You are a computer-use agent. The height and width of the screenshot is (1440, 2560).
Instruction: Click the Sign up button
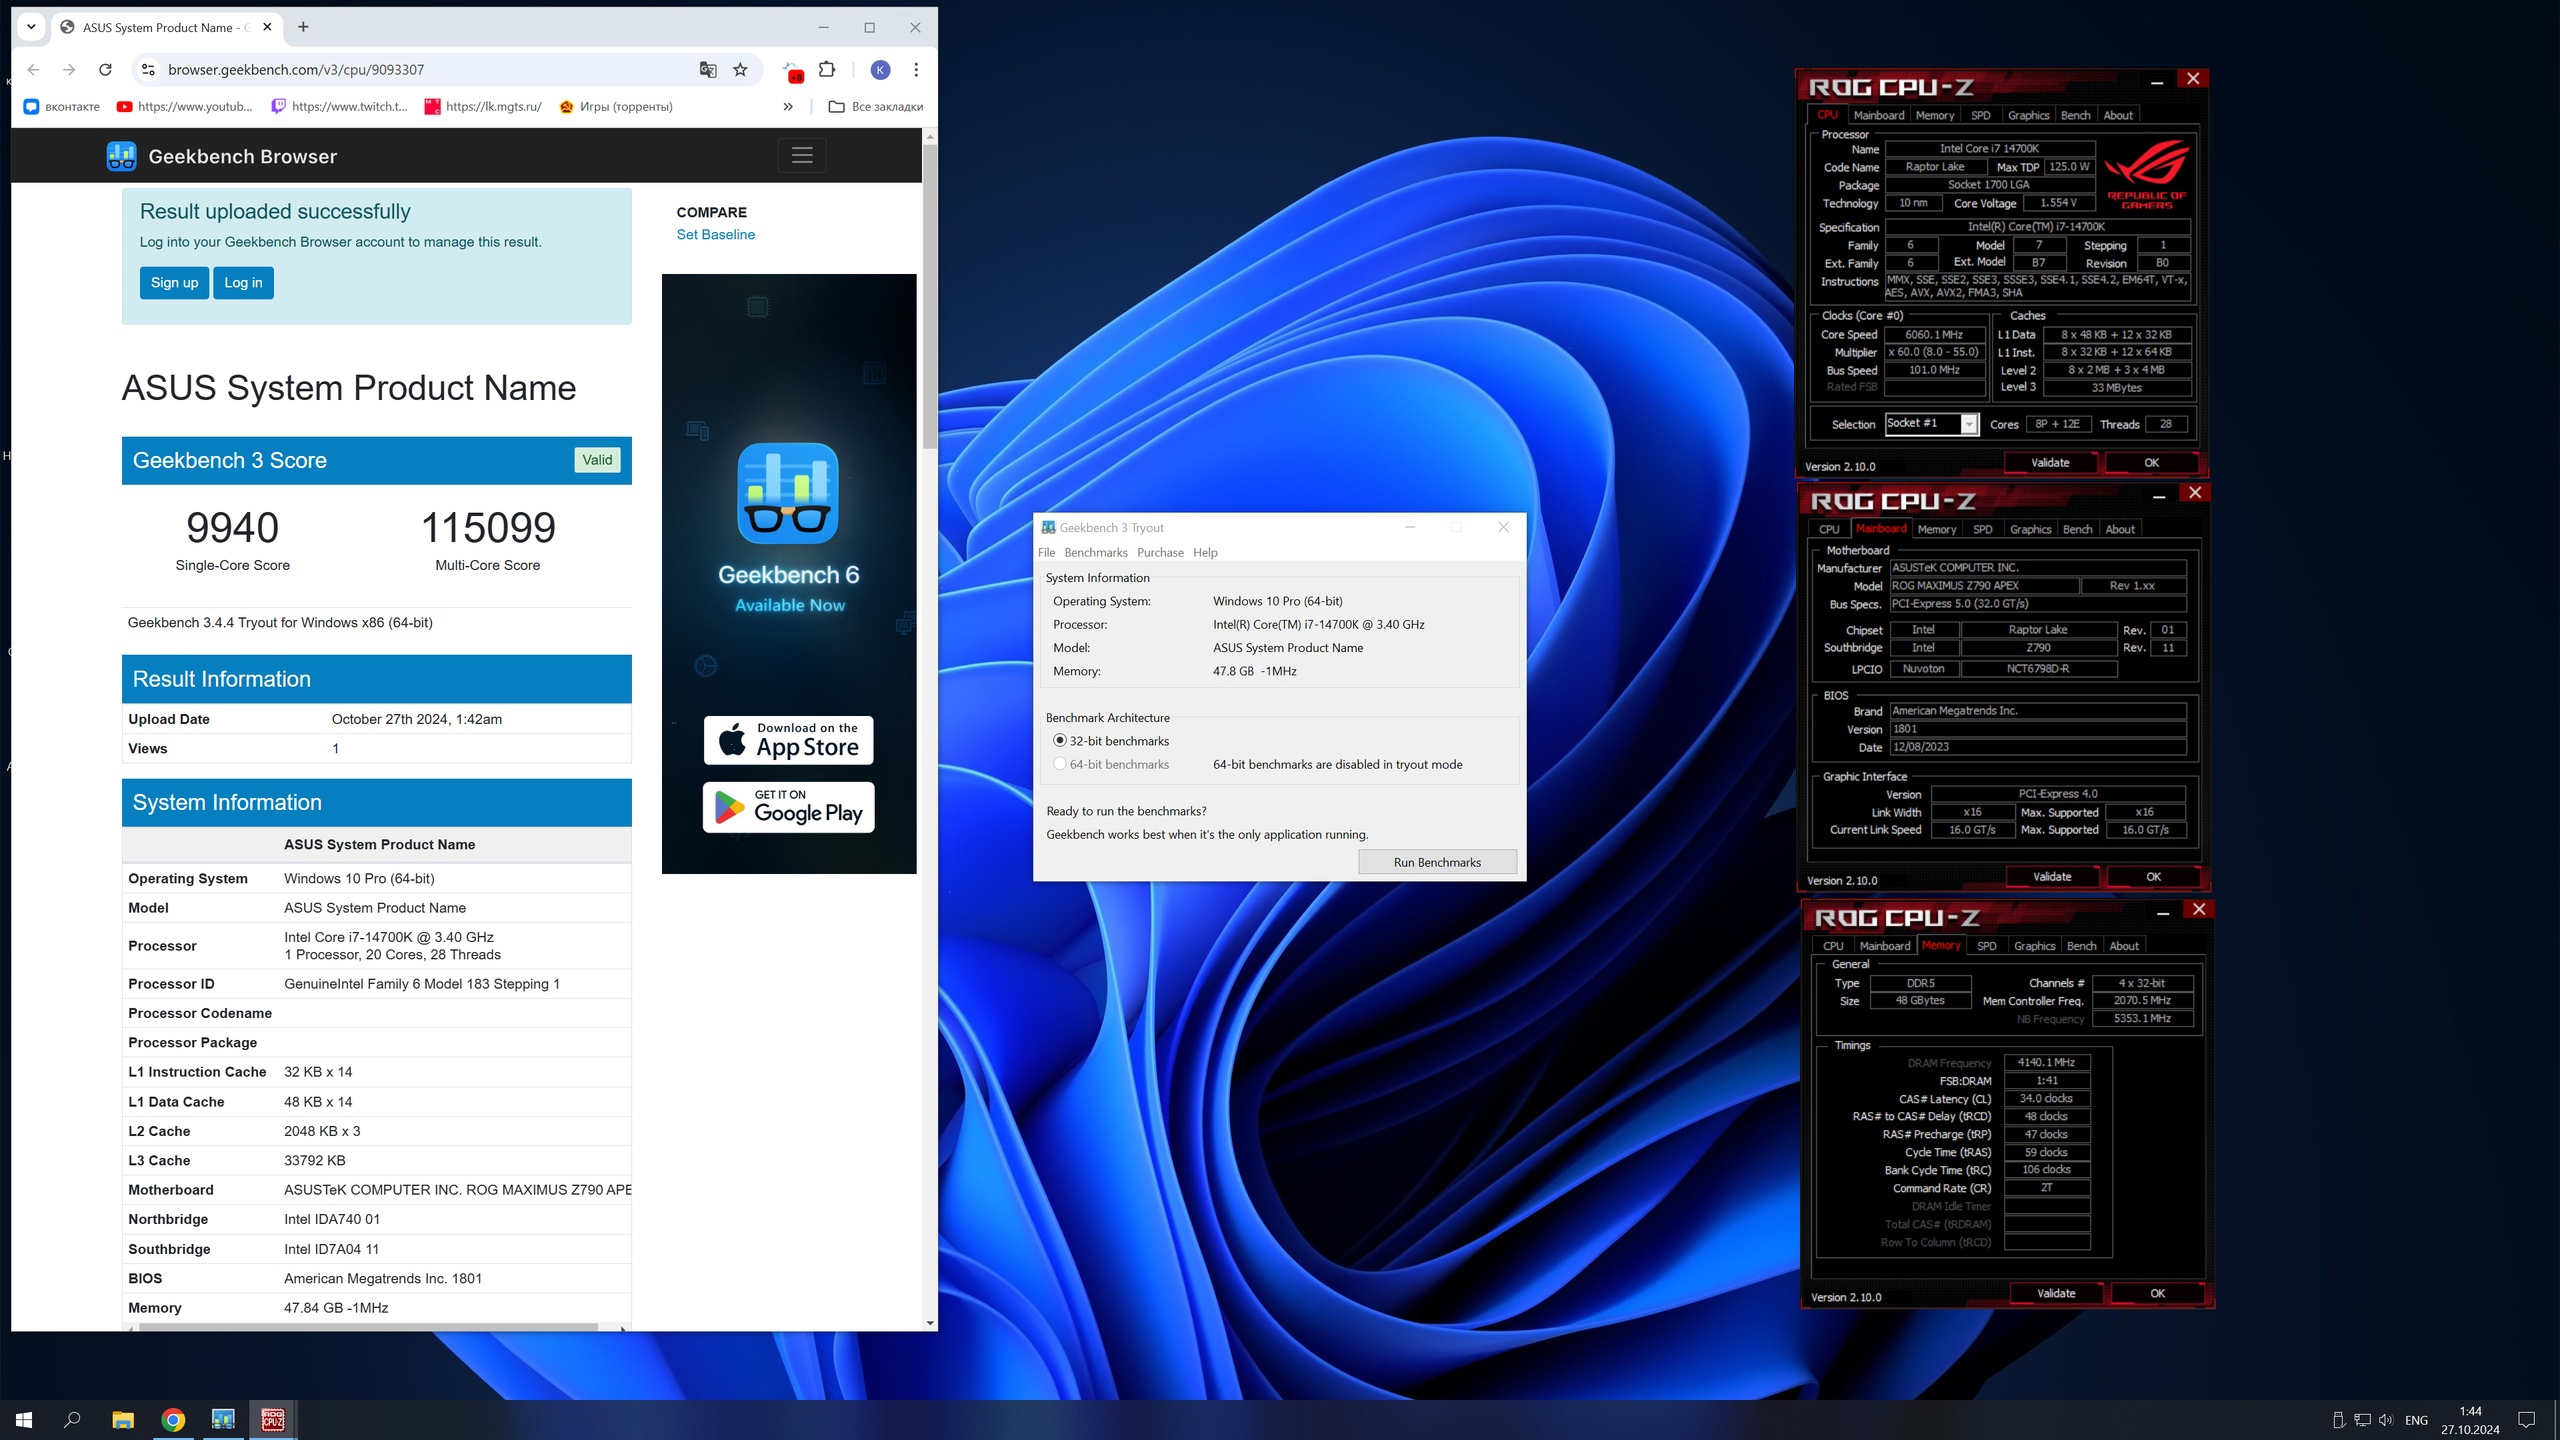pyautogui.click(x=174, y=283)
